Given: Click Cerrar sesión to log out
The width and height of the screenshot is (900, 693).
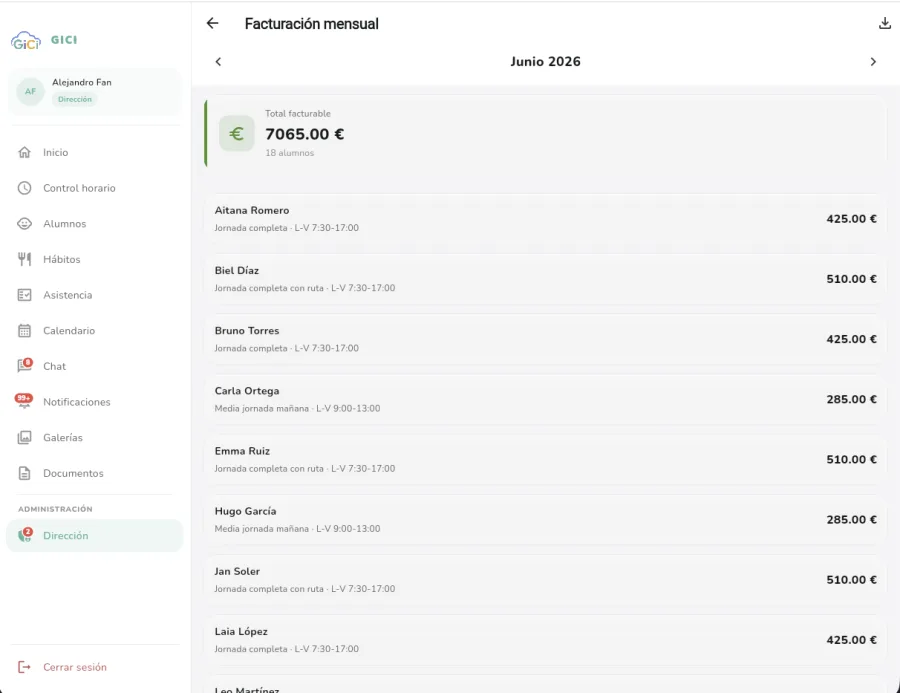Looking at the screenshot, I should click(63, 667).
